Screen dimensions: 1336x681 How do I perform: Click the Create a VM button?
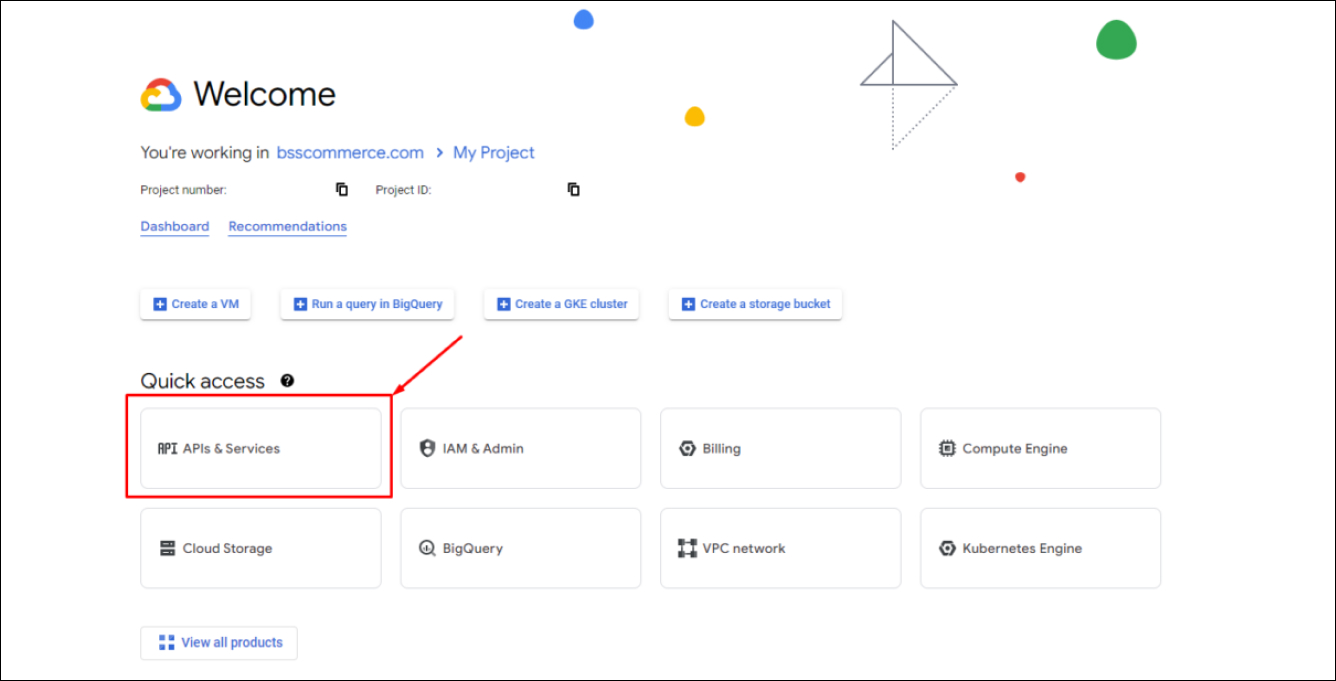(x=195, y=304)
